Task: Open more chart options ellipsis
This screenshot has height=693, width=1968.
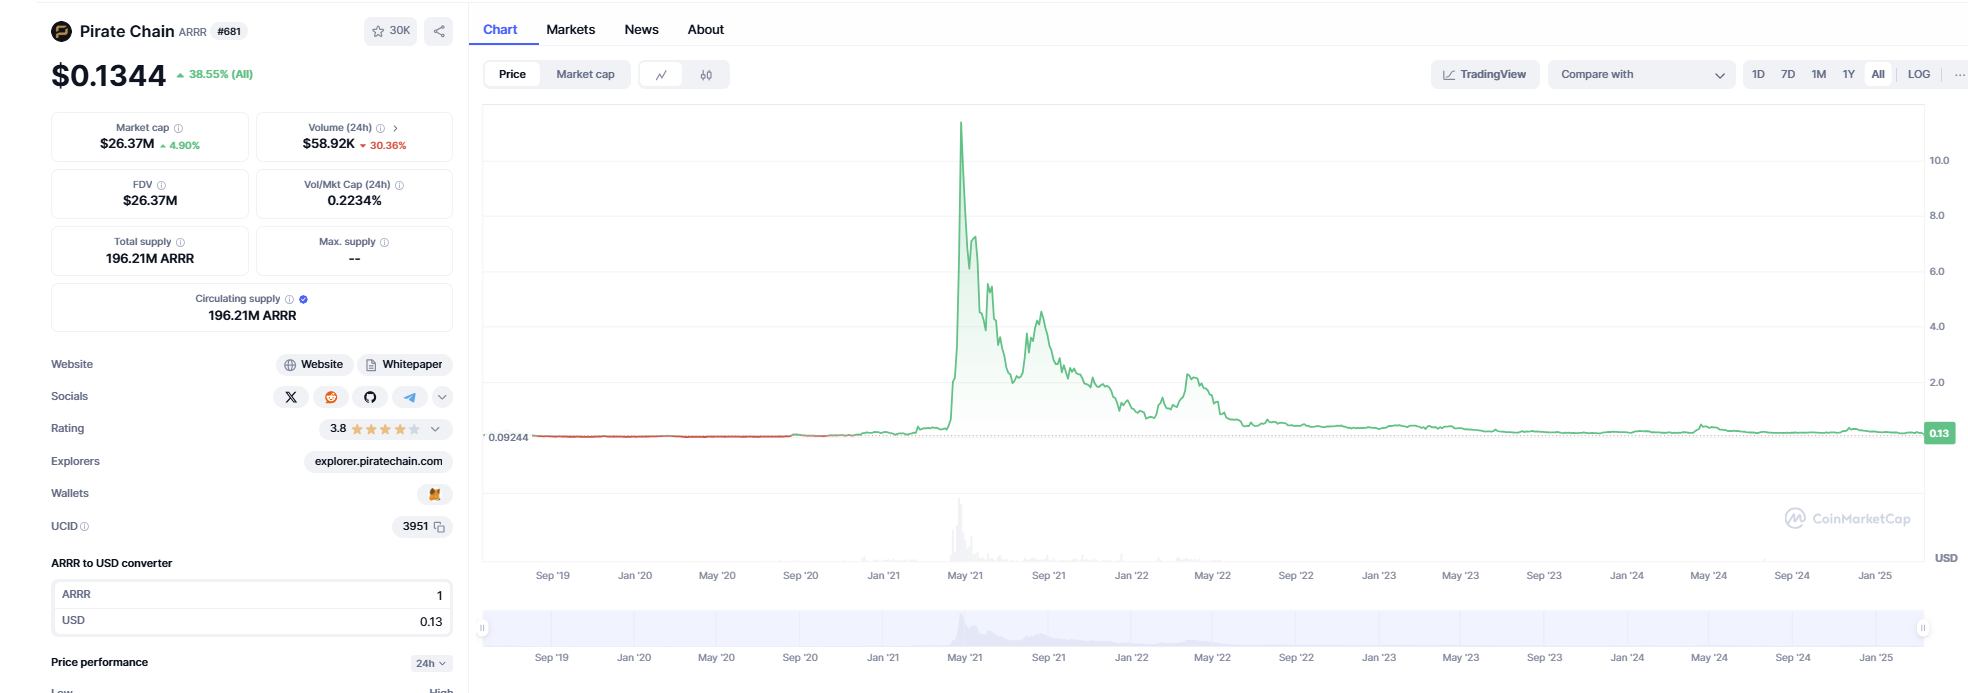Action: (x=1959, y=75)
